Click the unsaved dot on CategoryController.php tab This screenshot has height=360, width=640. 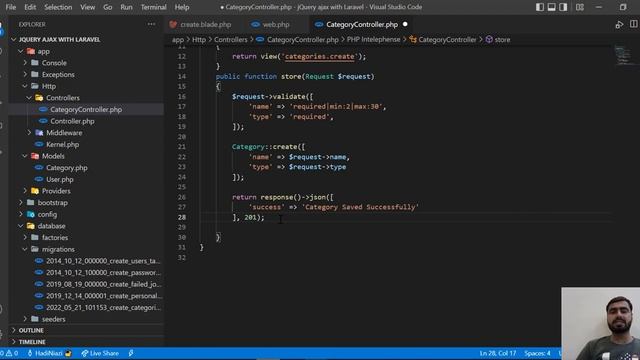point(405,24)
